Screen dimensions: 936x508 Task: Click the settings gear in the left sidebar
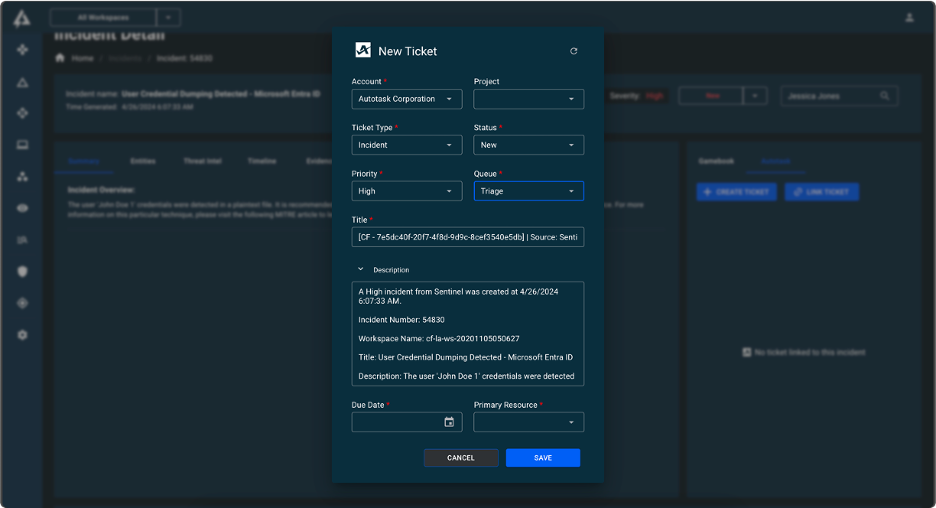coord(22,335)
